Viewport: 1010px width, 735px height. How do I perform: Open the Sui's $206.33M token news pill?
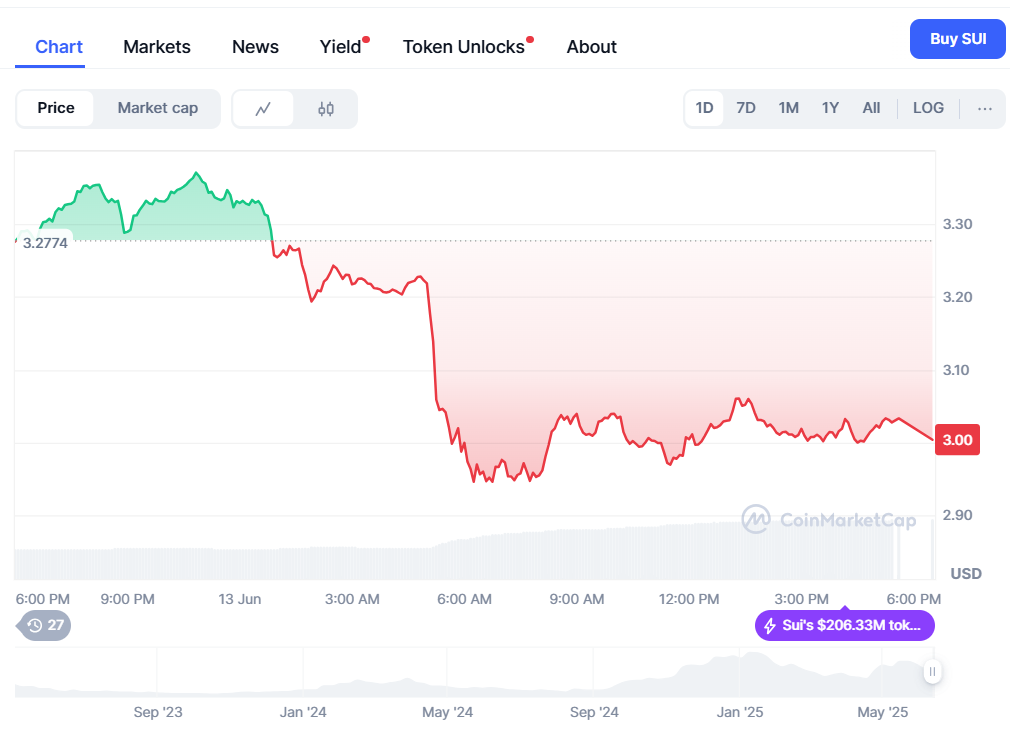point(844,625)
